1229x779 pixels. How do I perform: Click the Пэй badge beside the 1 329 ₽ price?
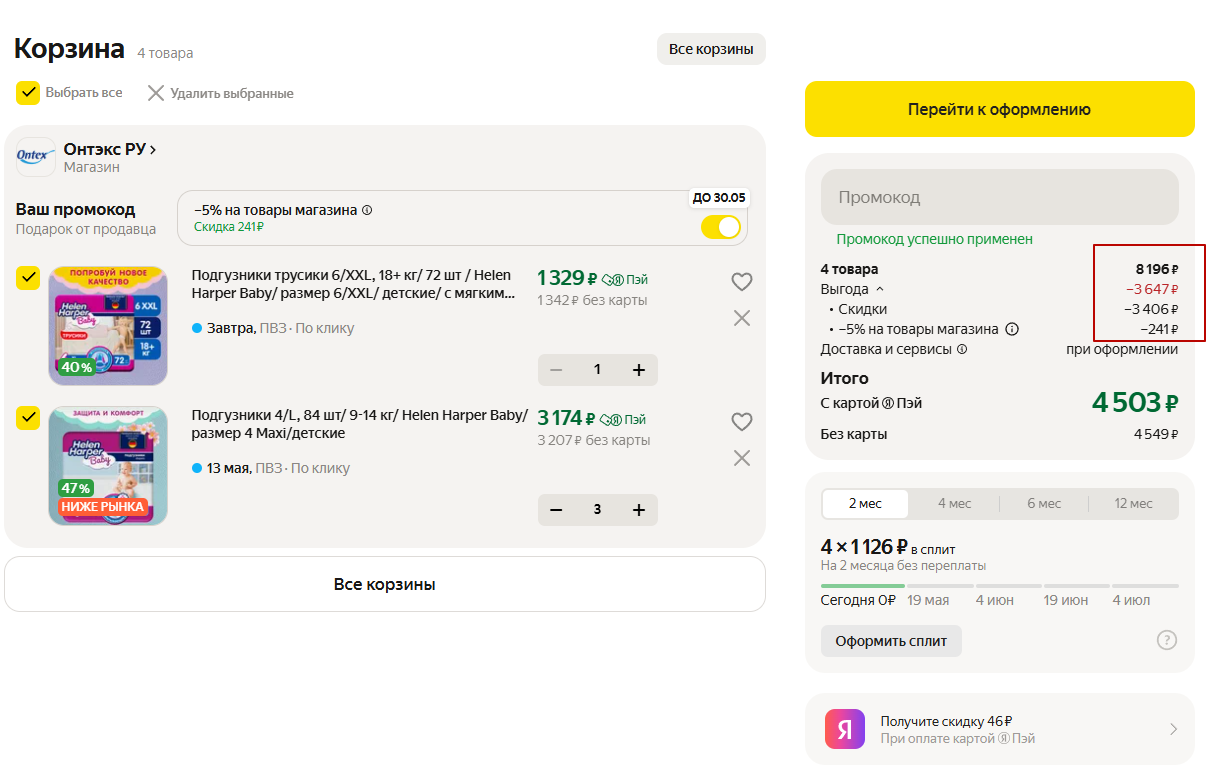click(x=625, y=280)
